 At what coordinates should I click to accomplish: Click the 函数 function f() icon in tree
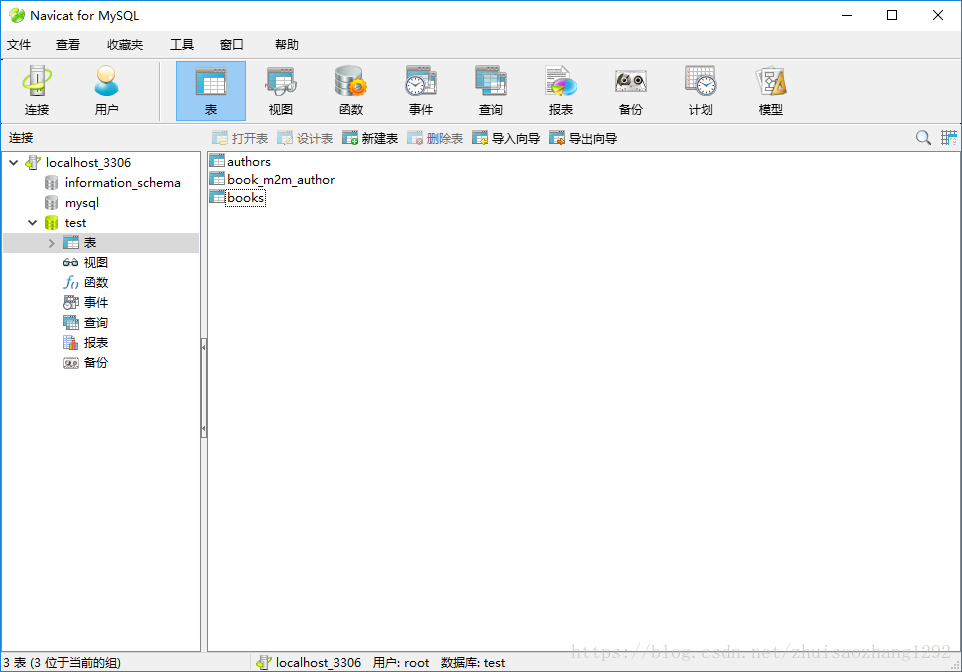(x=71, y=282)
